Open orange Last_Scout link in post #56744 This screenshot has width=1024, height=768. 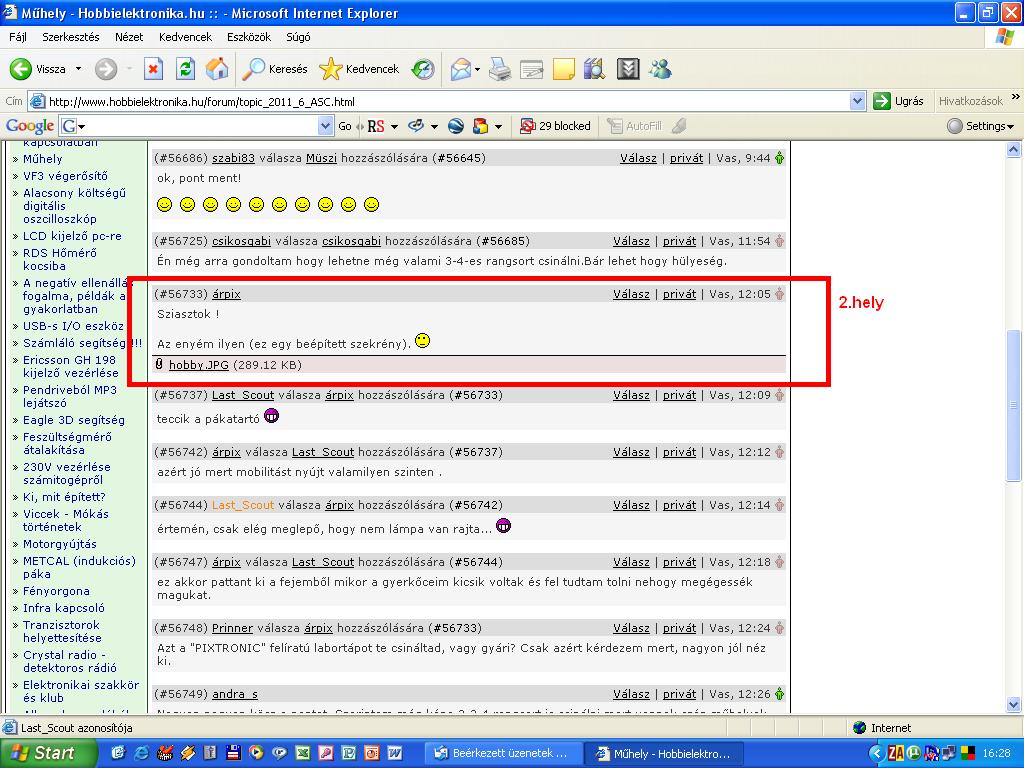coord(243,505)
